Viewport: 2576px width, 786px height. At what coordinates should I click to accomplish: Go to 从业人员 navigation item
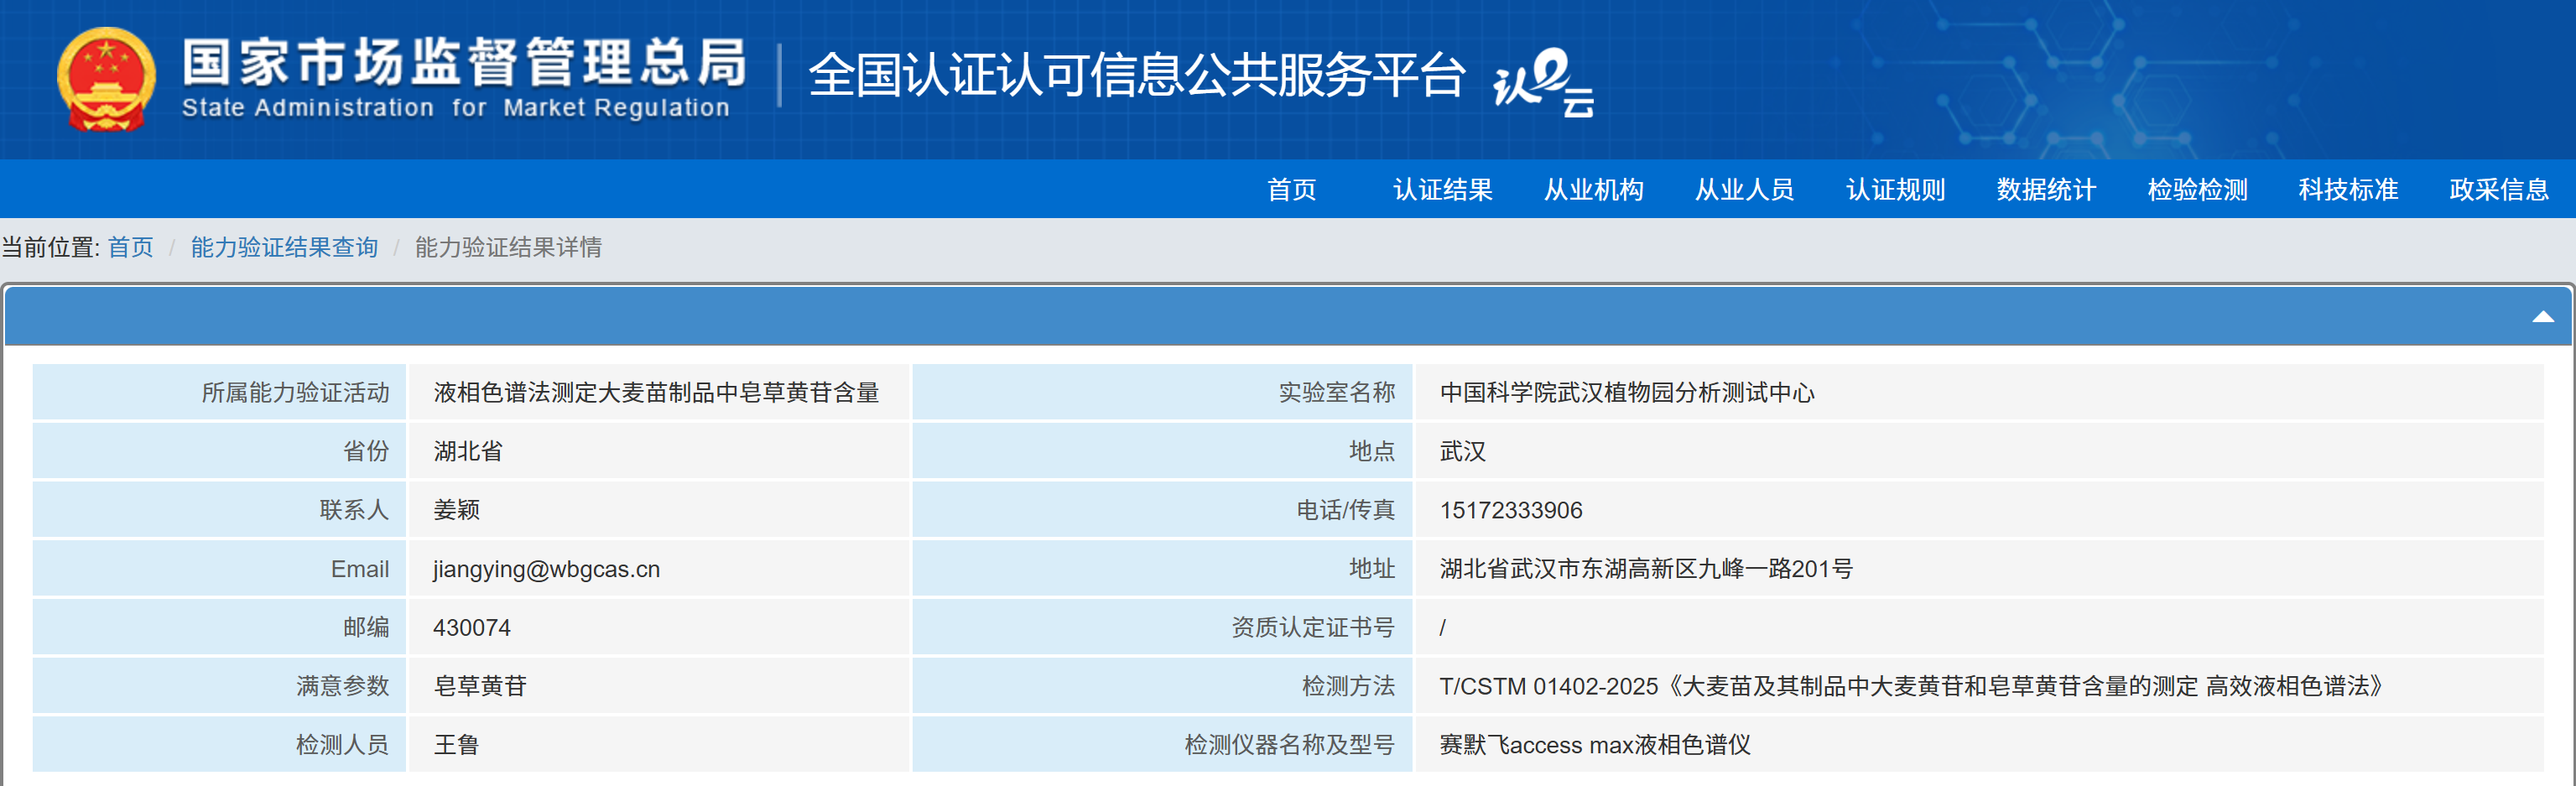pos(1744,190)
